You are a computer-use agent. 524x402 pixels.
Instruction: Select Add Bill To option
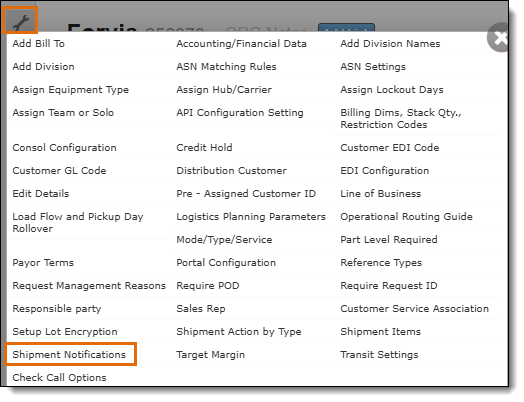tap(38, 43)
